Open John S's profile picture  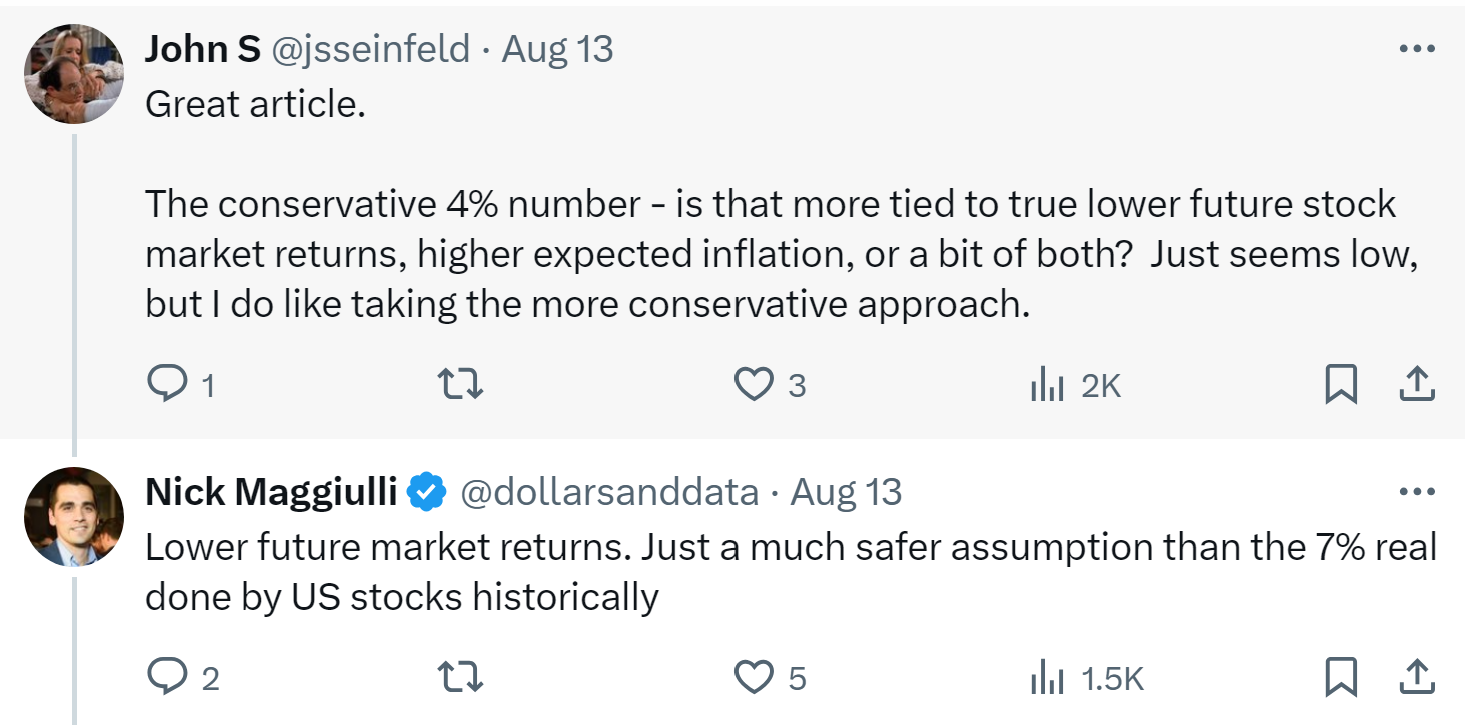coord(73,73)
